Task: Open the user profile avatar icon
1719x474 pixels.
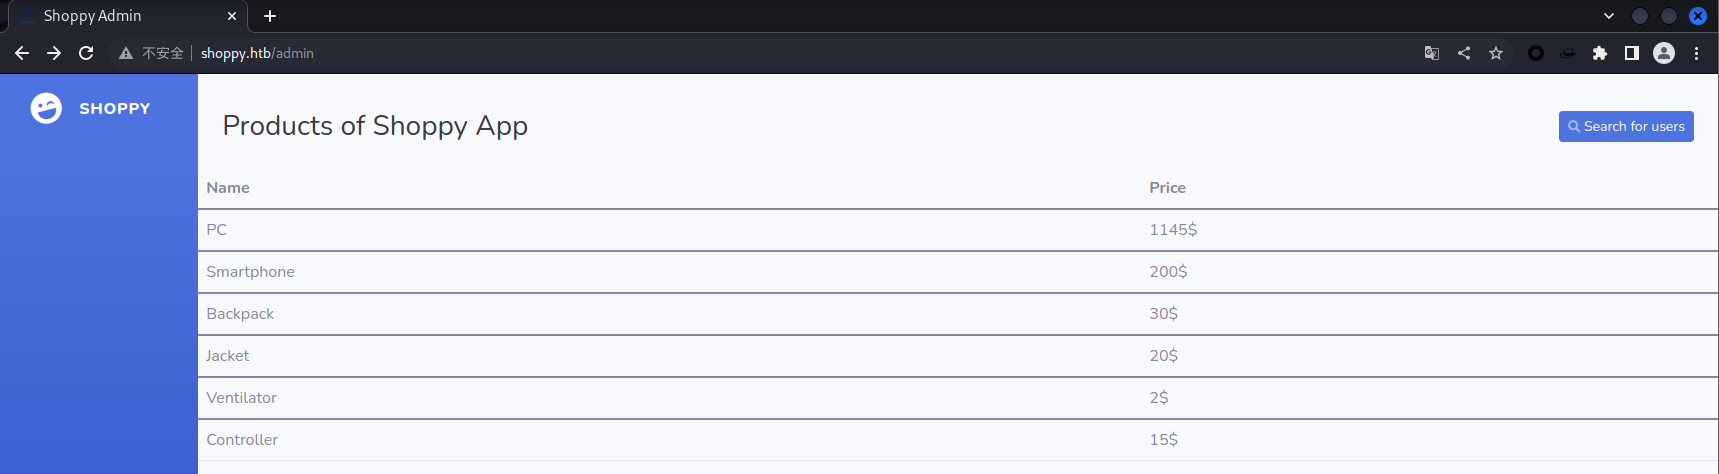Action: (1664, 53)
